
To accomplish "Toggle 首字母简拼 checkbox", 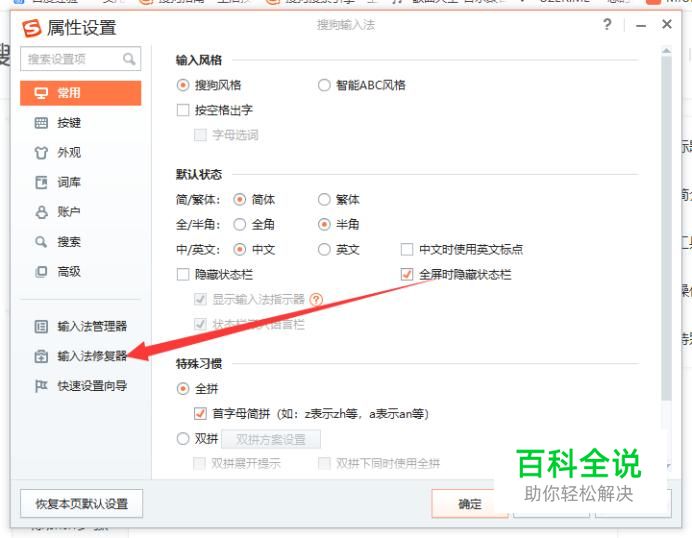I will tap(200, 414).
